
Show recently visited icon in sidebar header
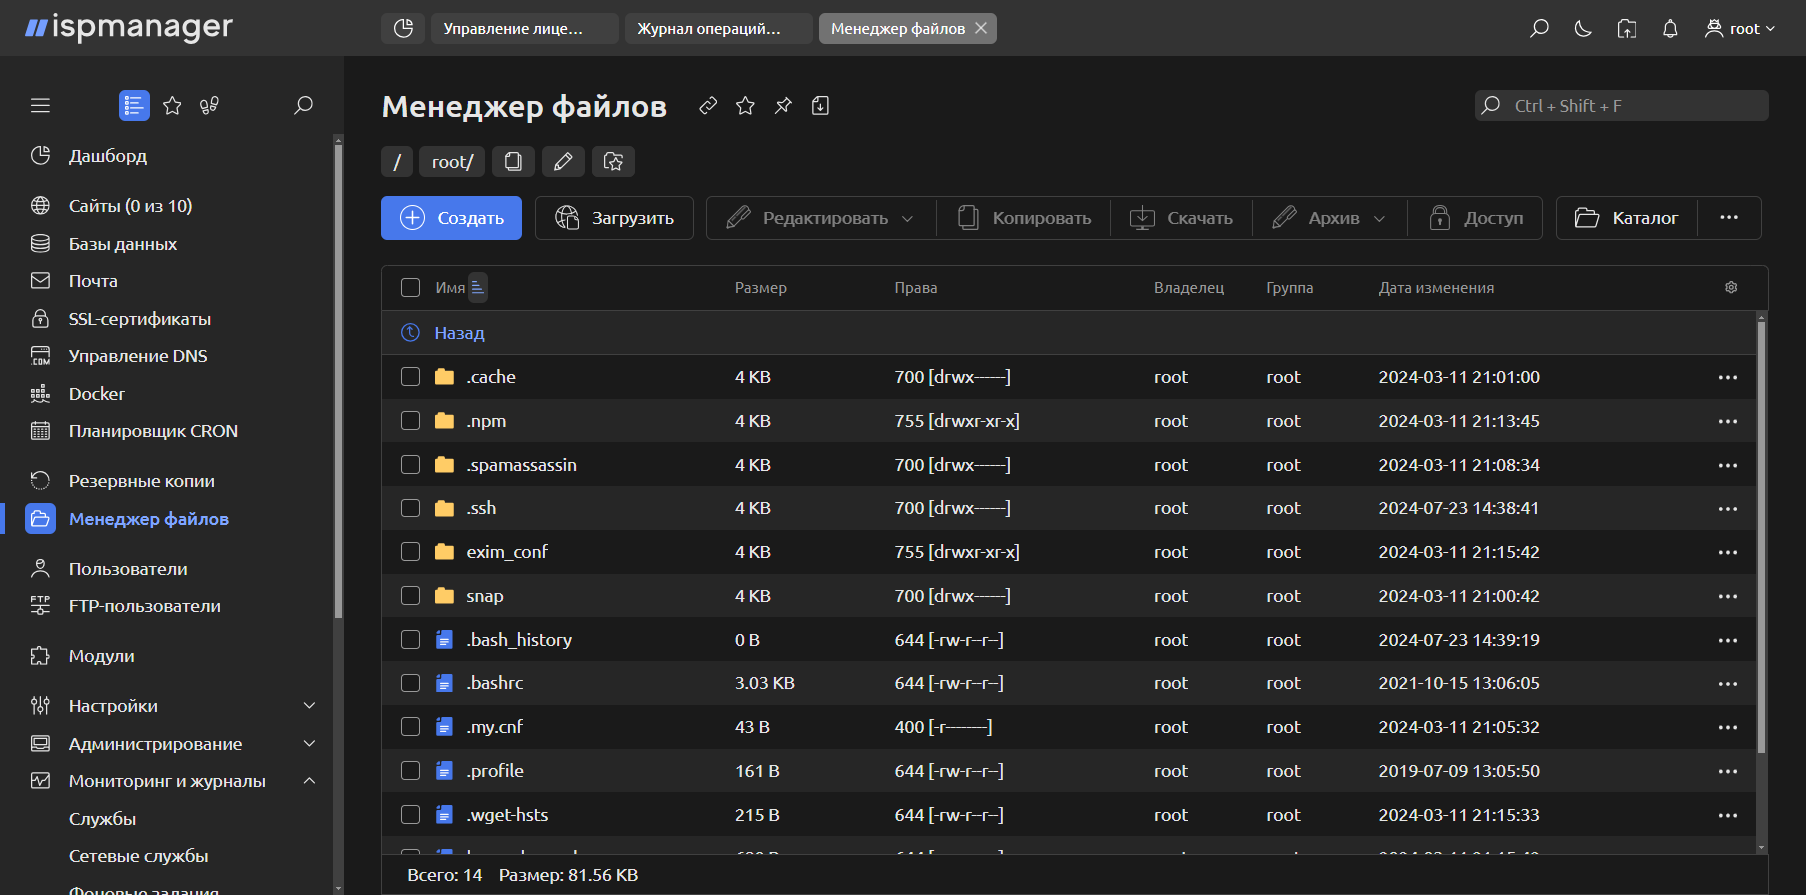(209, 105)
